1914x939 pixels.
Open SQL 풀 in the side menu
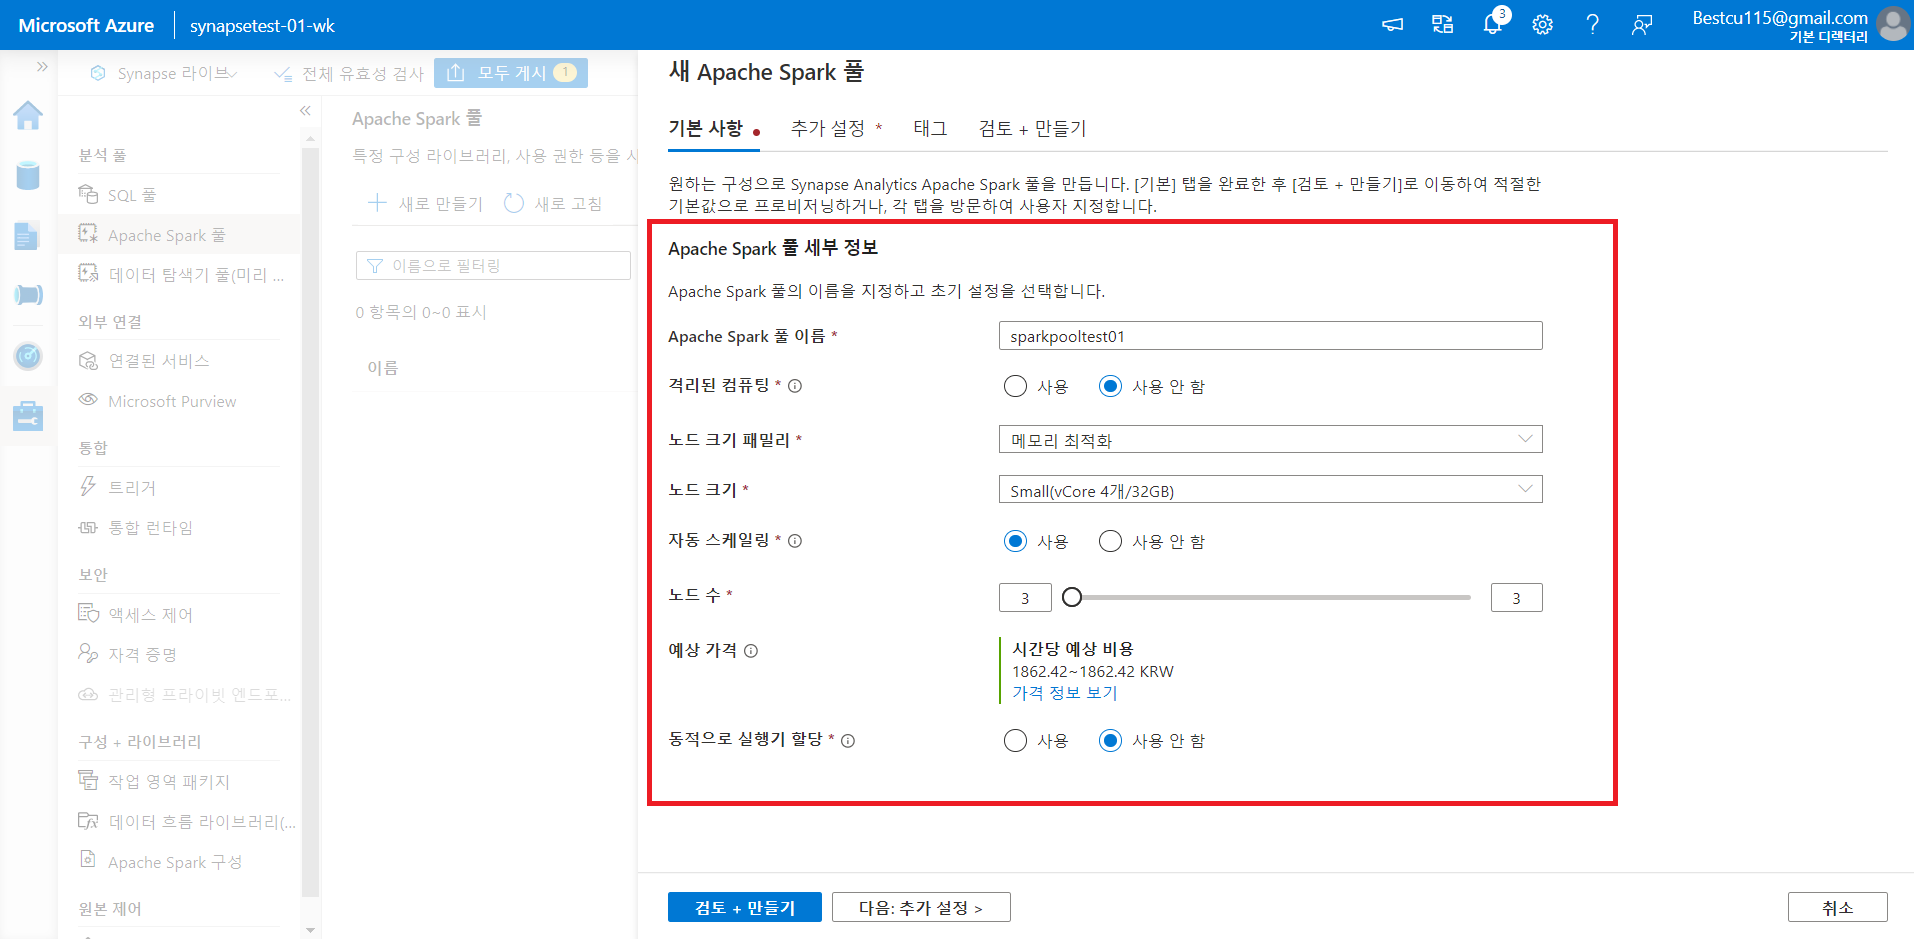[x=179, y=195]
